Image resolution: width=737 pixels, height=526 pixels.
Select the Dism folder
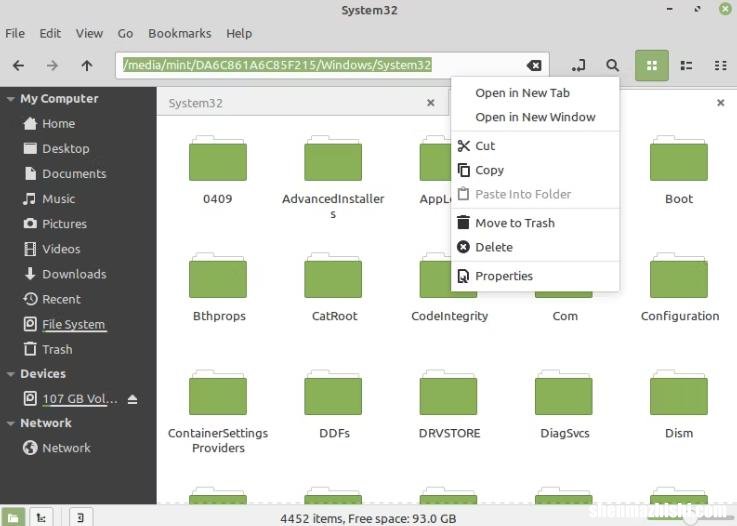pyautogui.click(x=679, y=405)
